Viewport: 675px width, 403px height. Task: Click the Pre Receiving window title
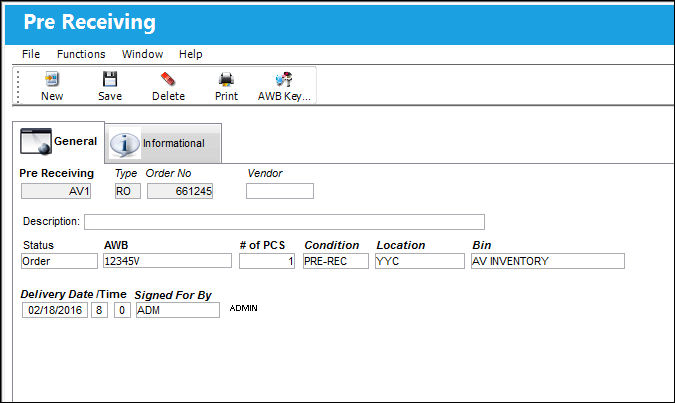[90, 22]
